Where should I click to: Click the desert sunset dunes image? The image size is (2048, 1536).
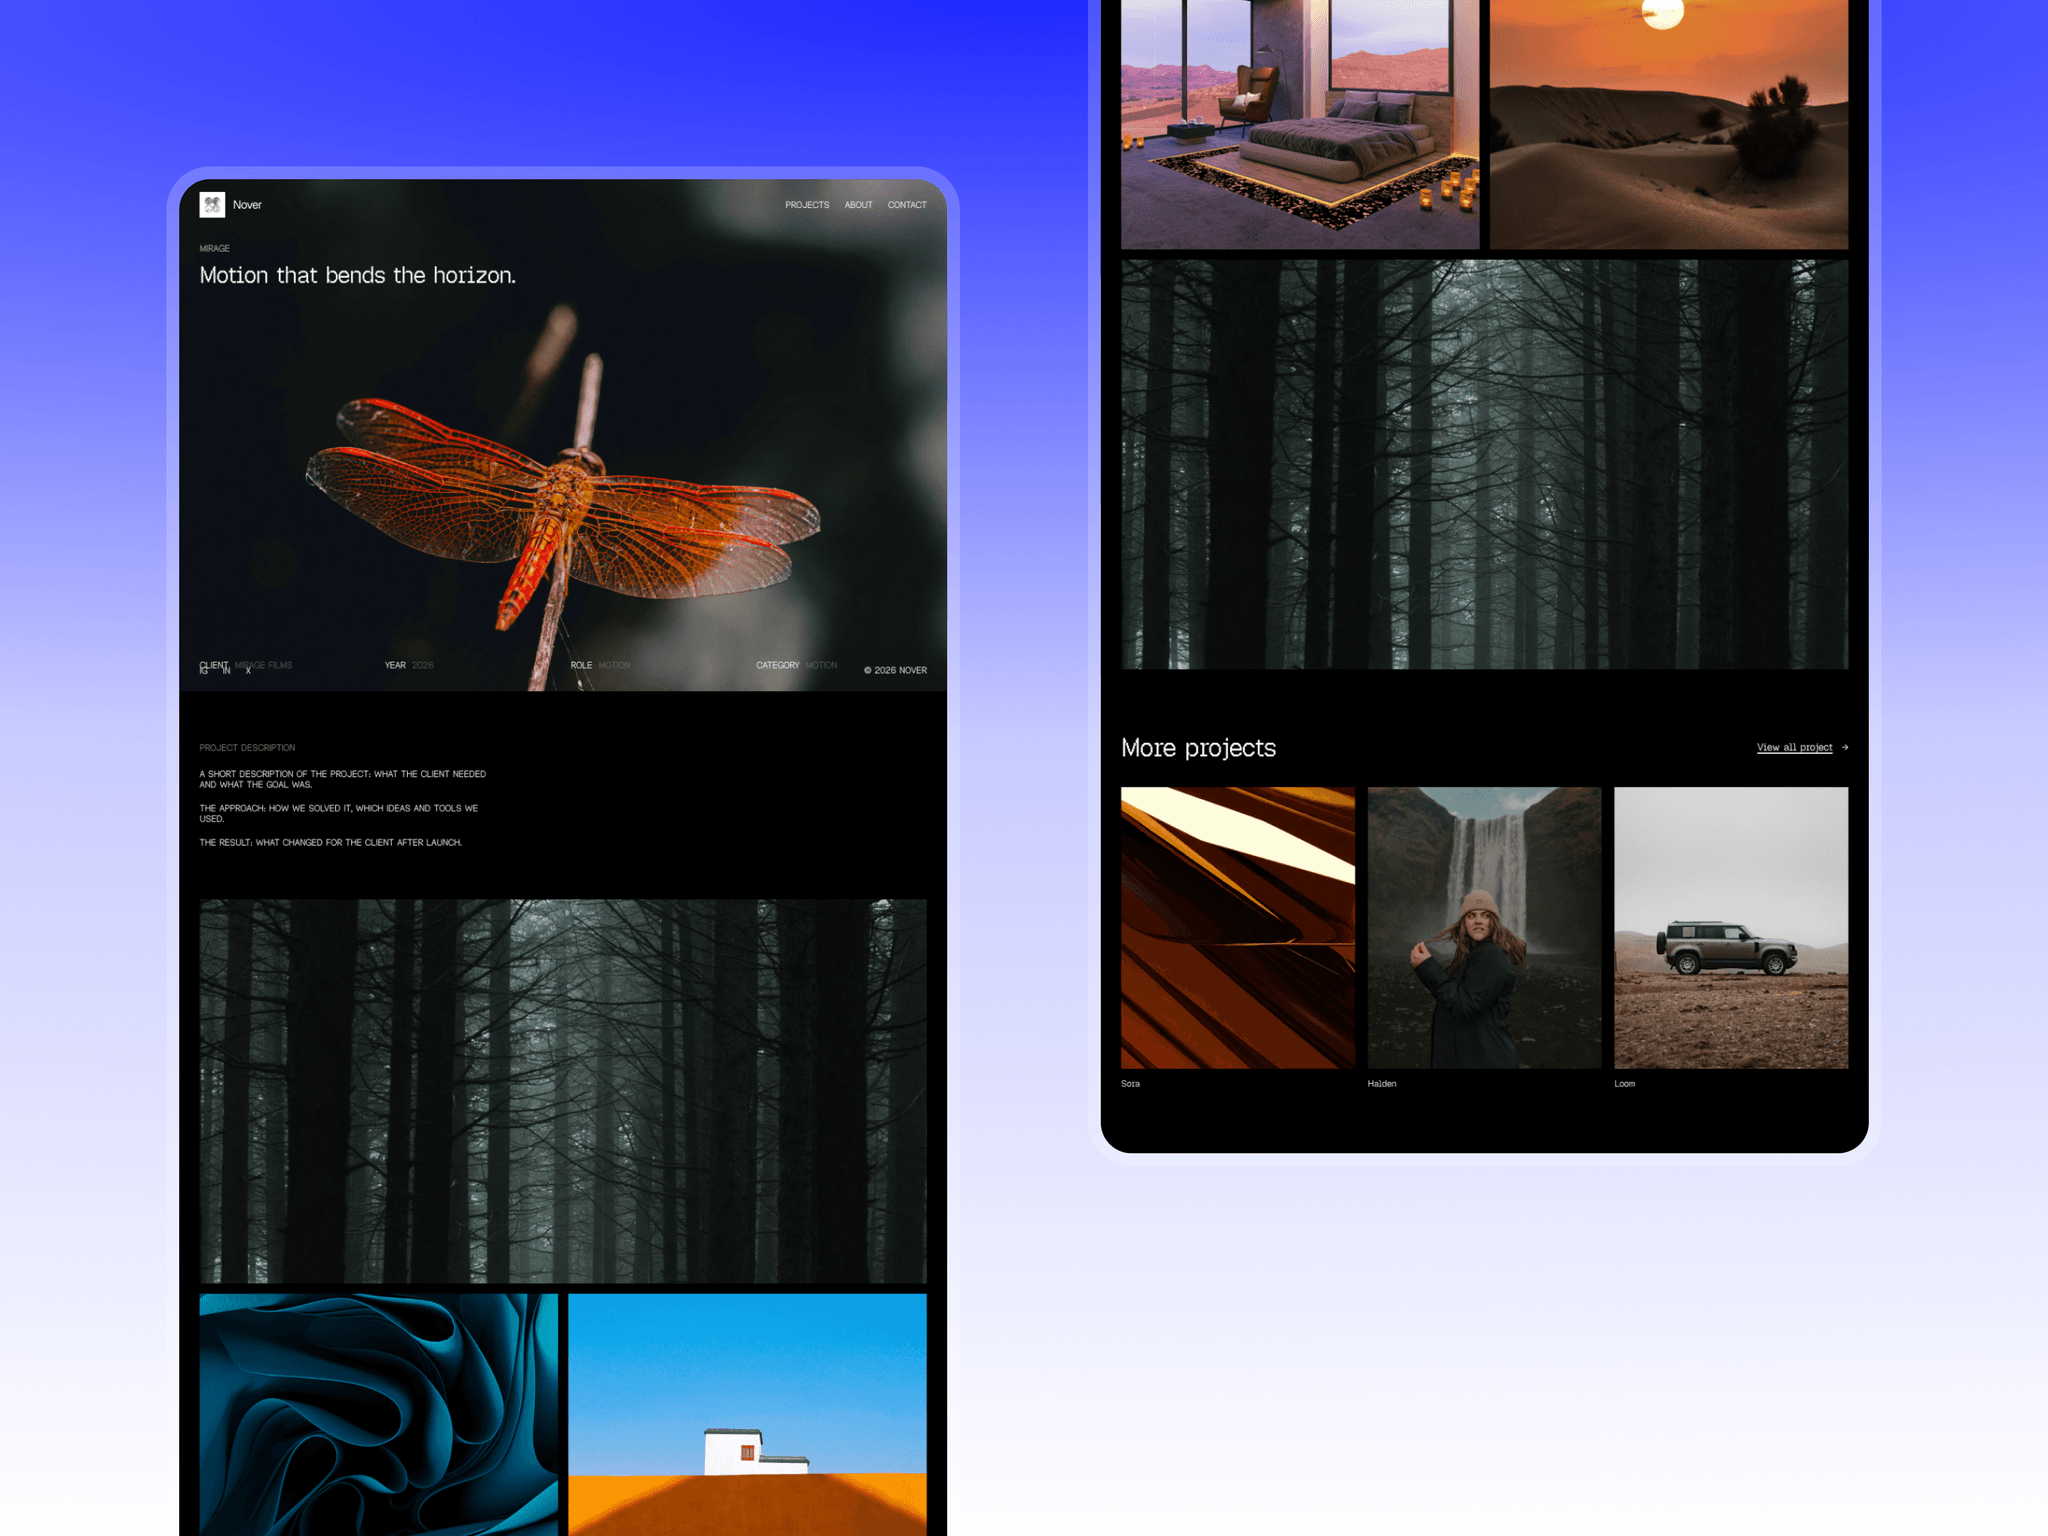pos(1669,124)
